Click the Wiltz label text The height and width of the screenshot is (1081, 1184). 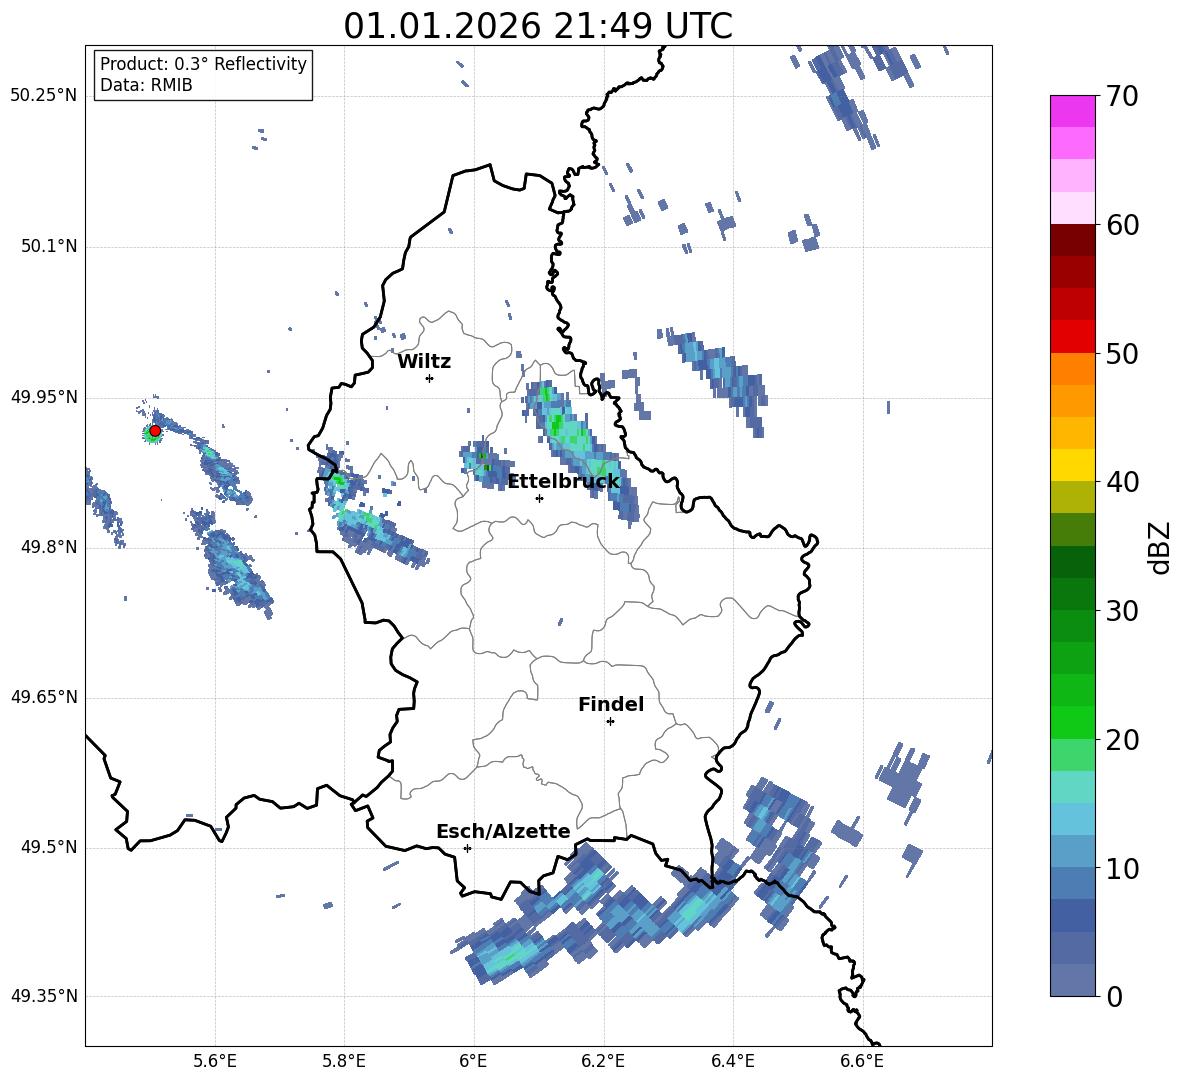(424, 362)
